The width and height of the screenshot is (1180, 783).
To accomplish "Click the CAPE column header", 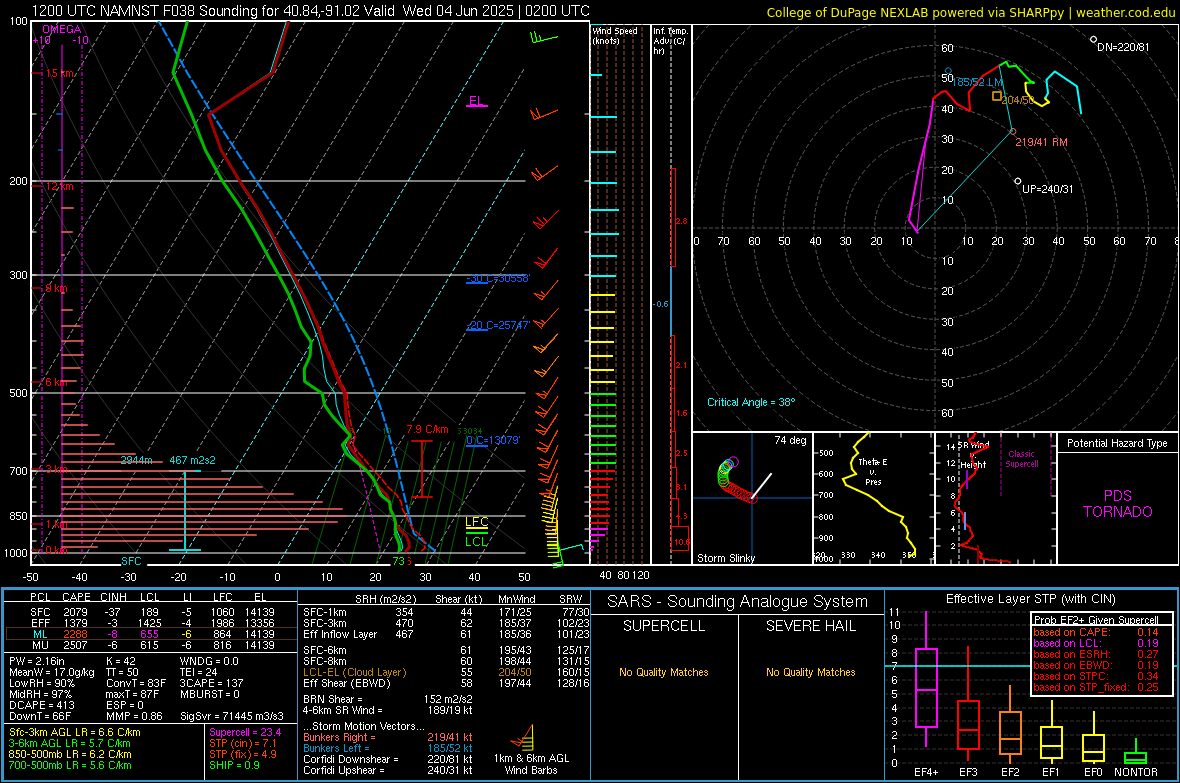I will [x=76, y=597].
